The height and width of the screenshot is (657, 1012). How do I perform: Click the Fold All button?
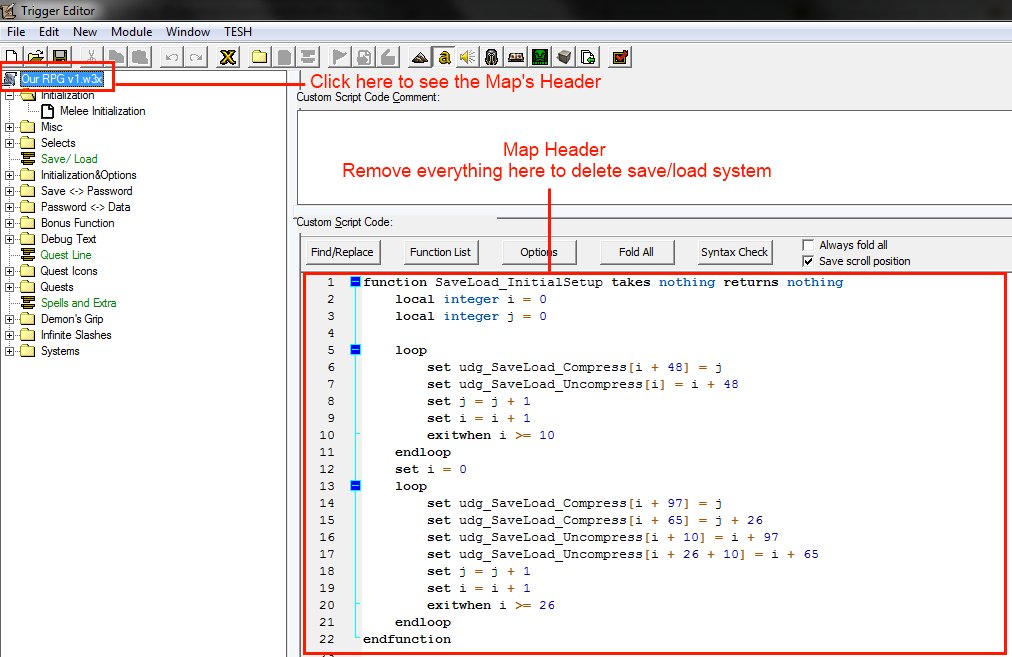coord(636,252)
